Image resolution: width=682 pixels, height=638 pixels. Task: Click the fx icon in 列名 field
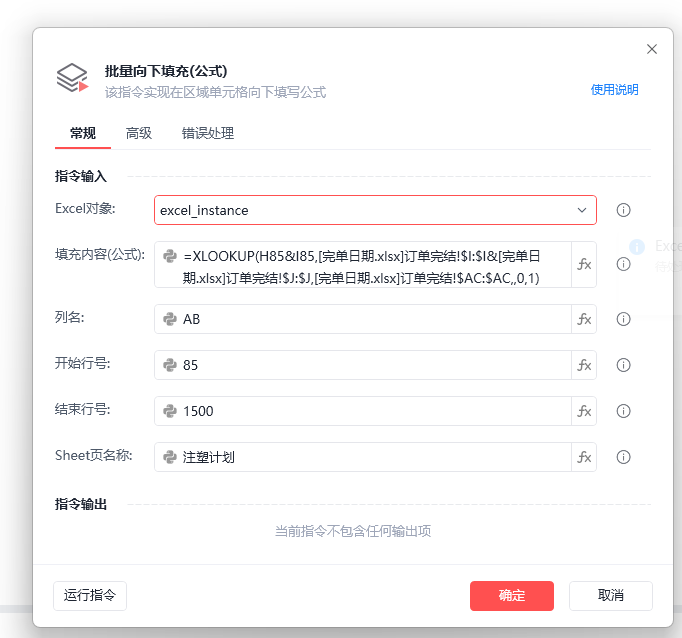pyautogui.click(x=584, y=319)
